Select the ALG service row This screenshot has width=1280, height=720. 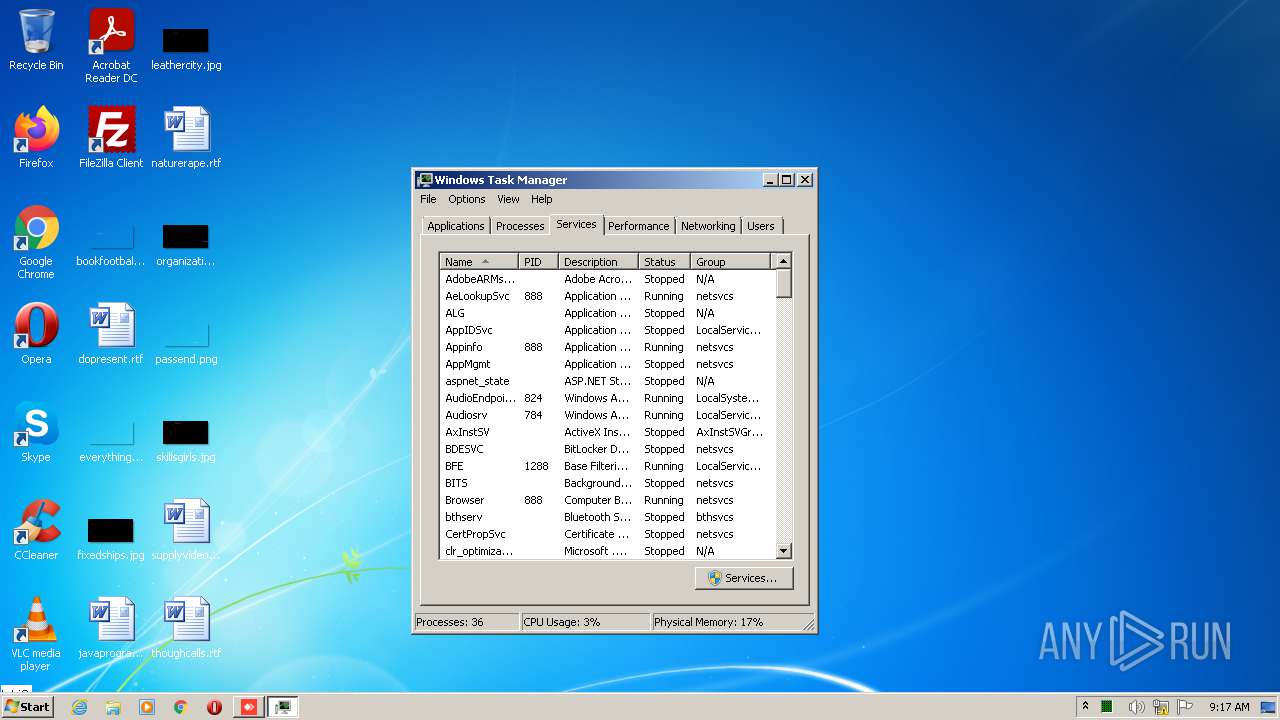click(607, 313)
